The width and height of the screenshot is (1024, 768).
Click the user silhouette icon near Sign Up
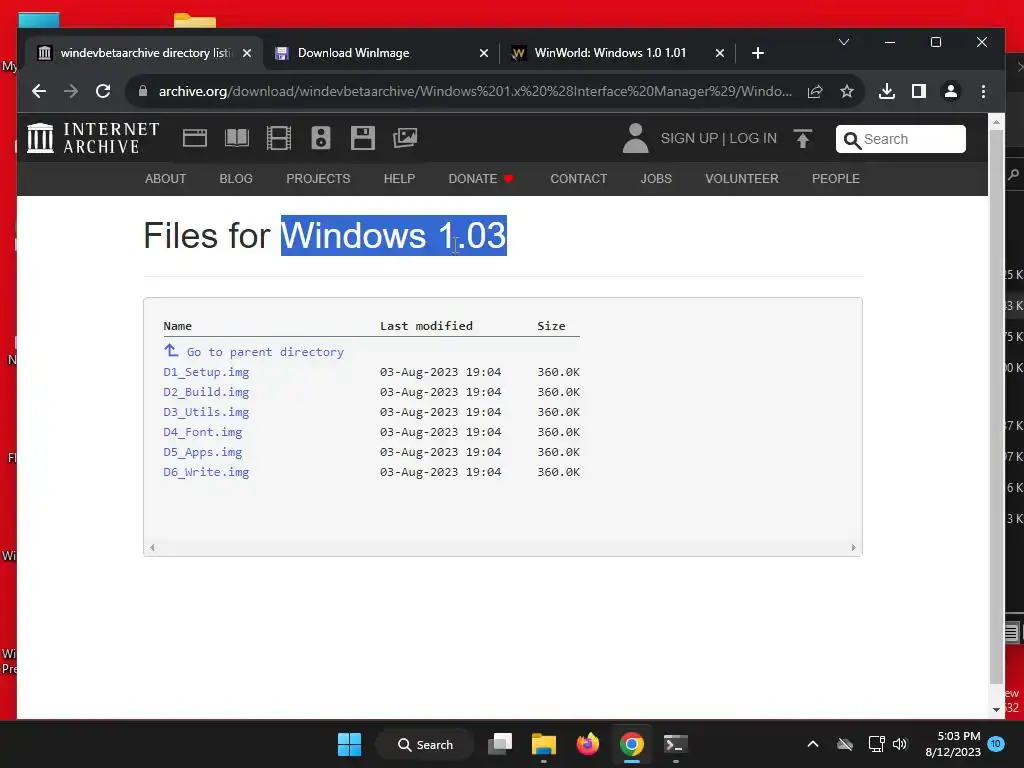(635, 138)
